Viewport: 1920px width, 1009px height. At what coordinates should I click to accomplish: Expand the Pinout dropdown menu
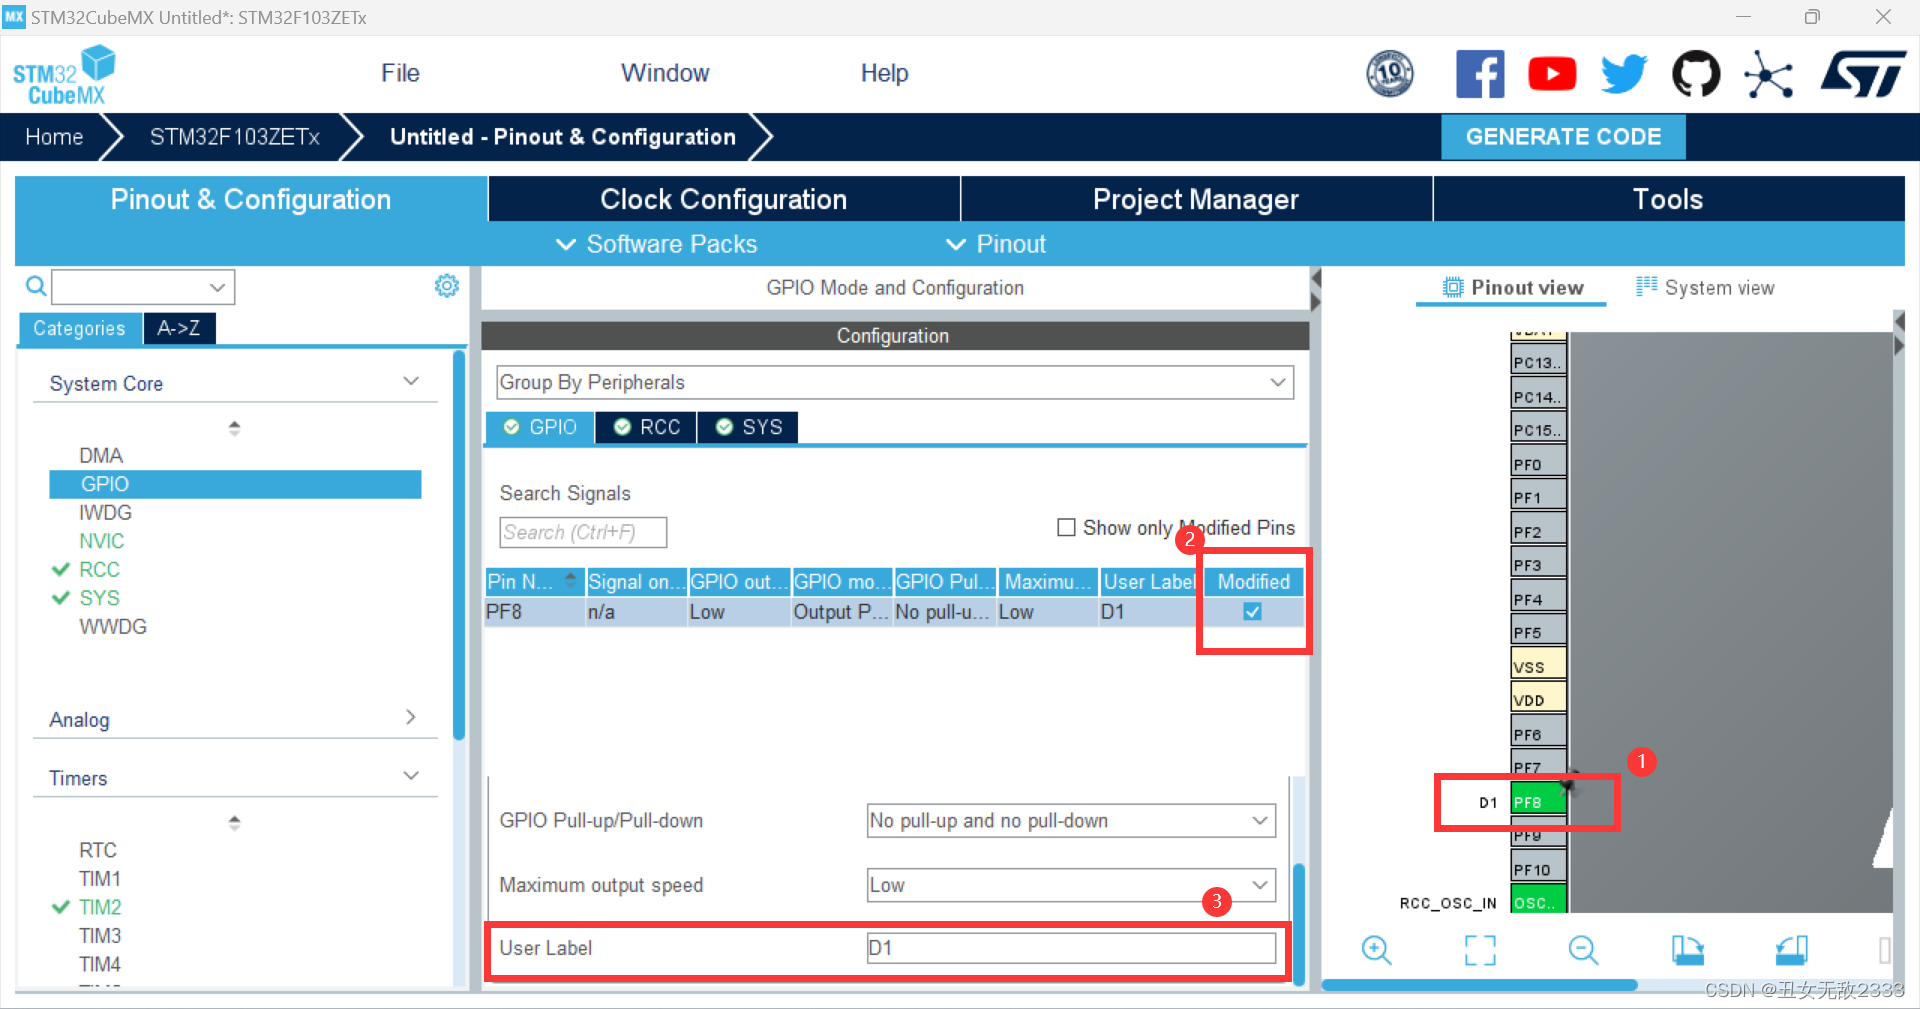pos(996,244)
